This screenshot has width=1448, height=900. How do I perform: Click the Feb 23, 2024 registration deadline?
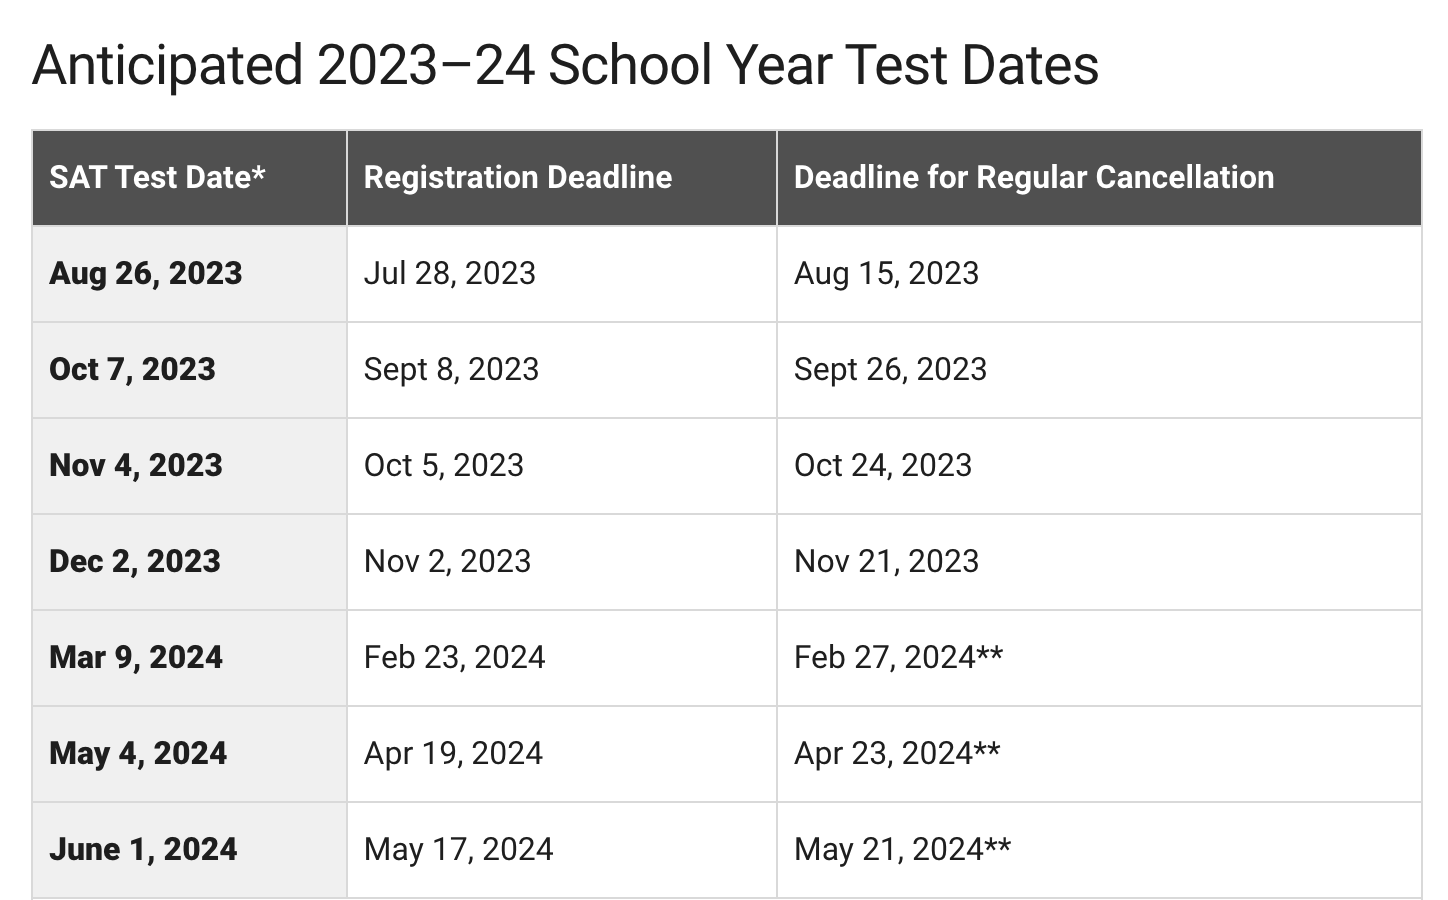point(454,657)
